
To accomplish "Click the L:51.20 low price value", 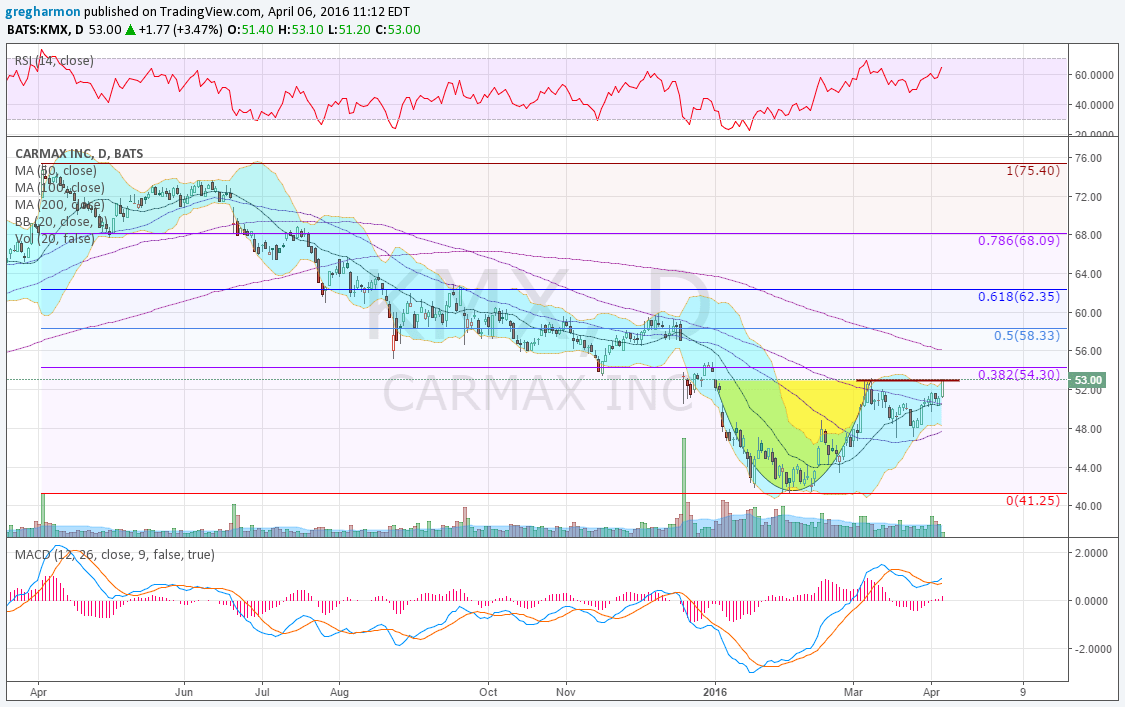I will coord(350,29).
